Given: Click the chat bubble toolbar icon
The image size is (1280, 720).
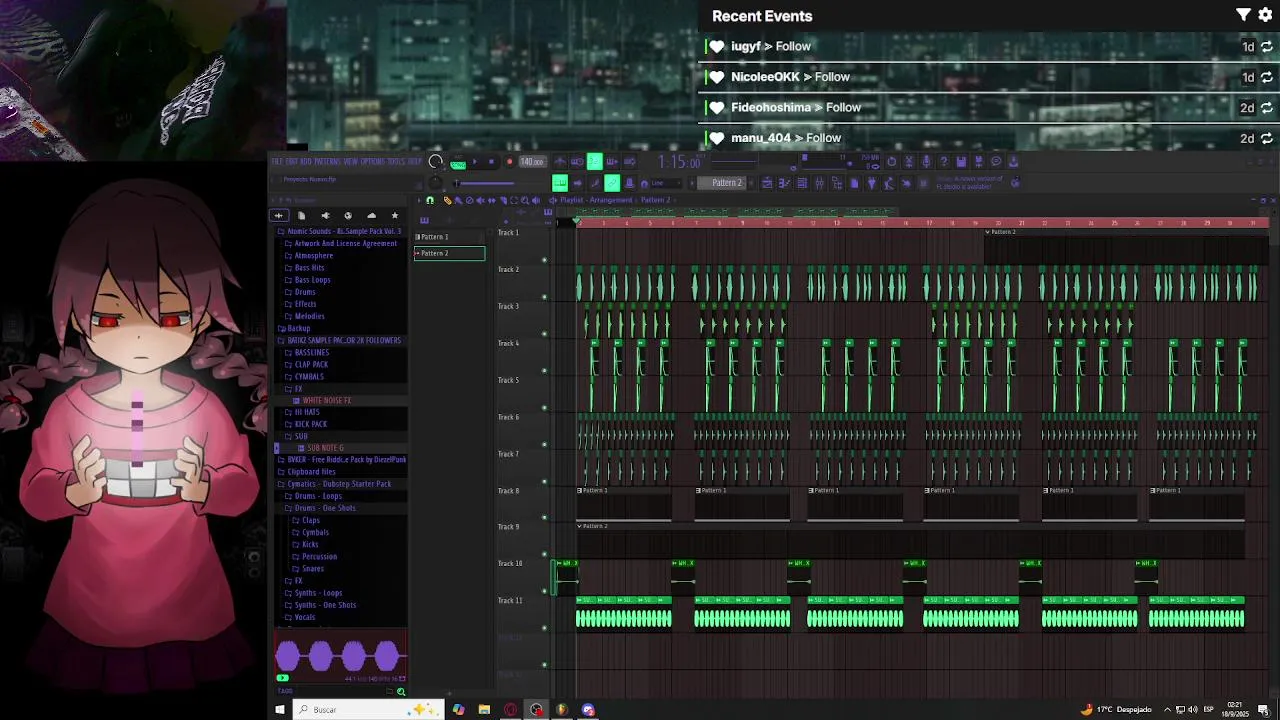Looking at the screenshot, I should tap(996, 161).
